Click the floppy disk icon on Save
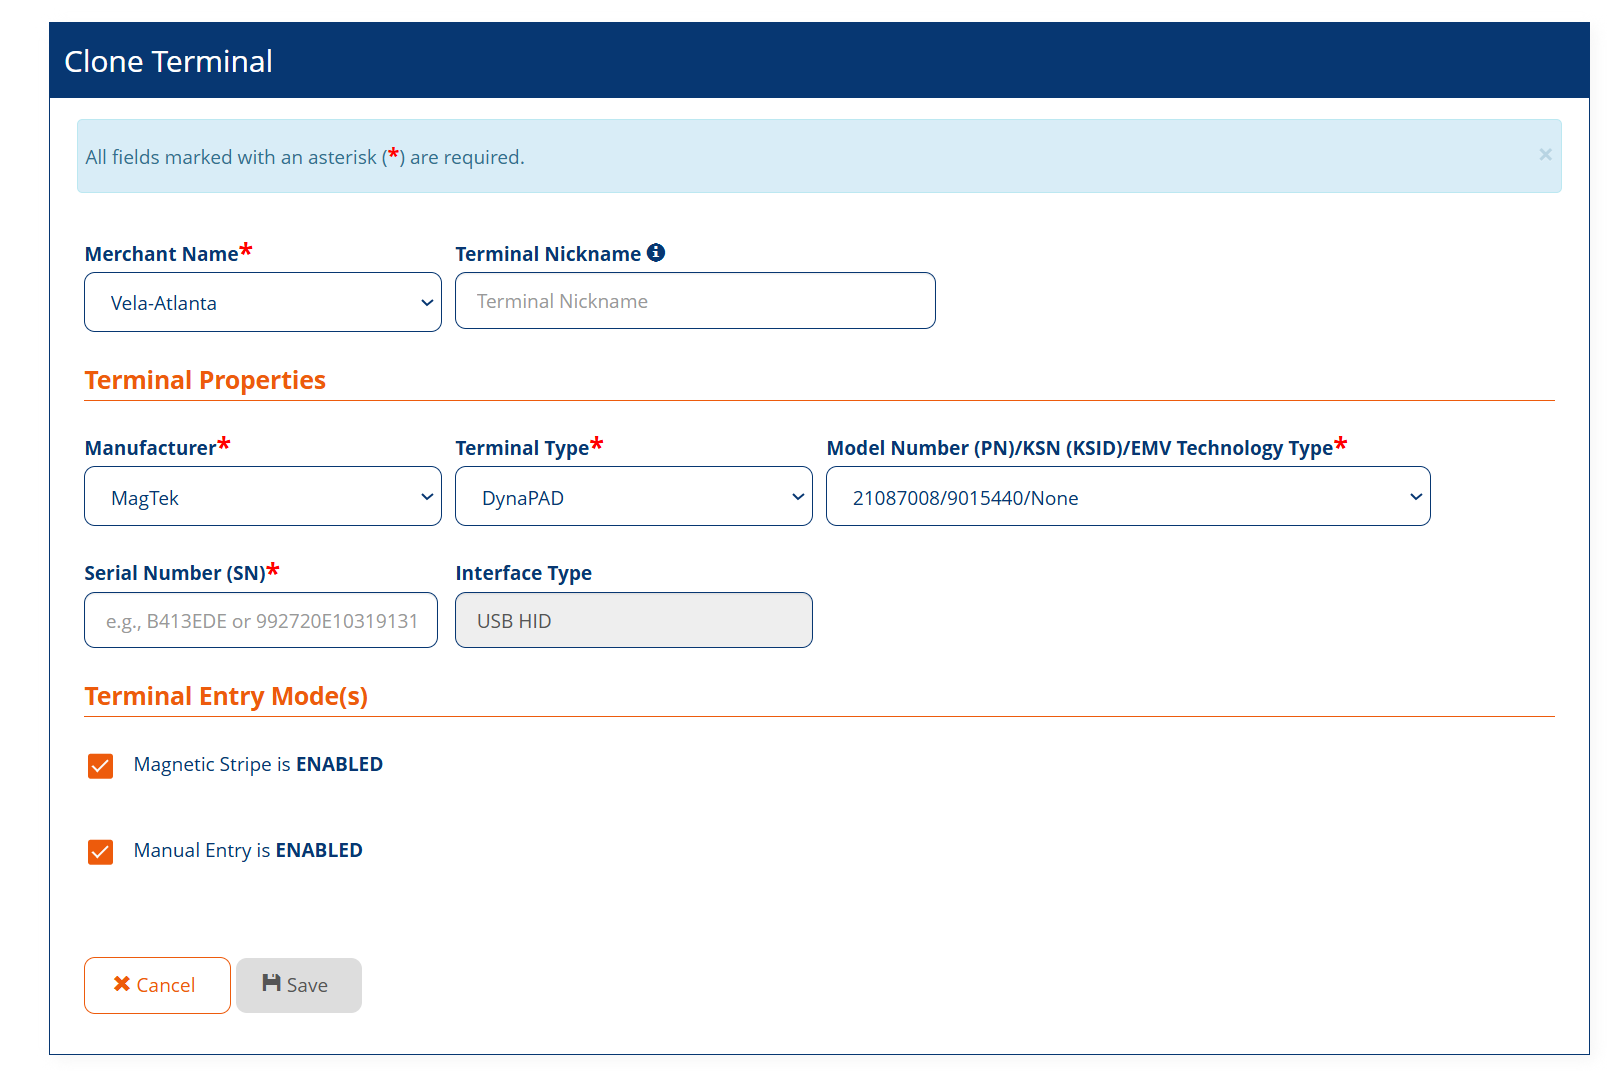This screenshot has width=1607, height=1071. pos(271,984)
